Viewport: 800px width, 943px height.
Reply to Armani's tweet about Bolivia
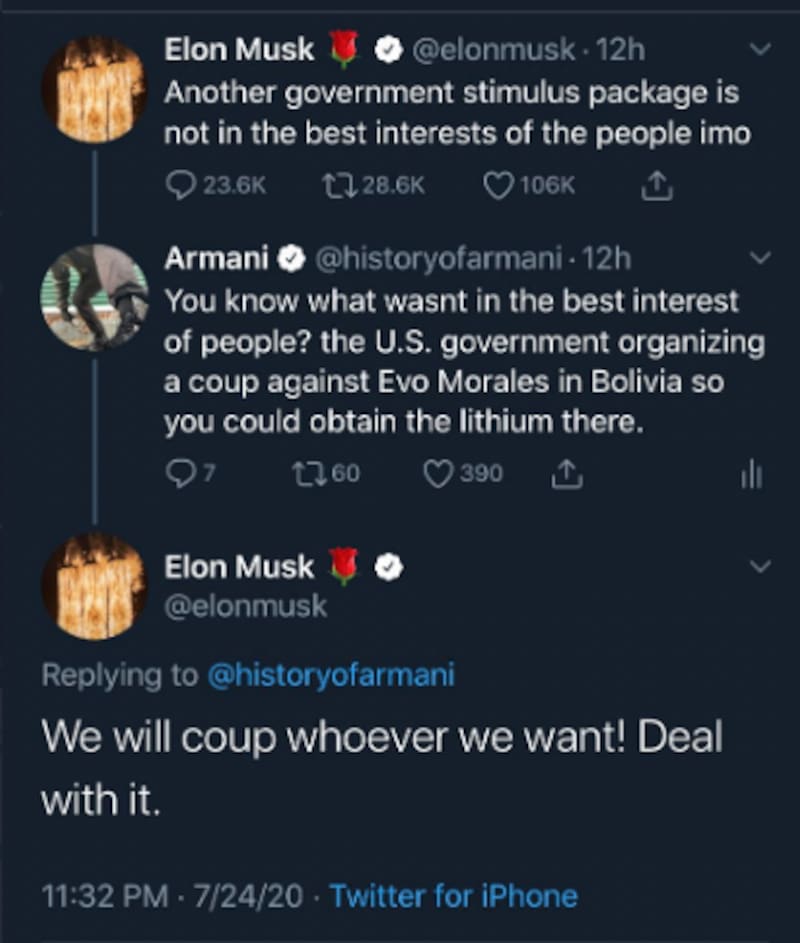[x=178, y=473]
